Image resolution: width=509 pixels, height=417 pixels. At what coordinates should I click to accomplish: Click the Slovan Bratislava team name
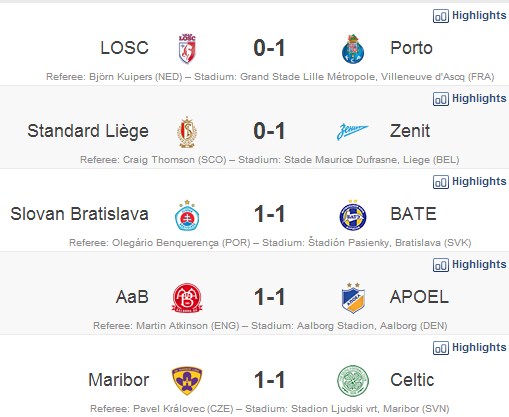(79, 214)
